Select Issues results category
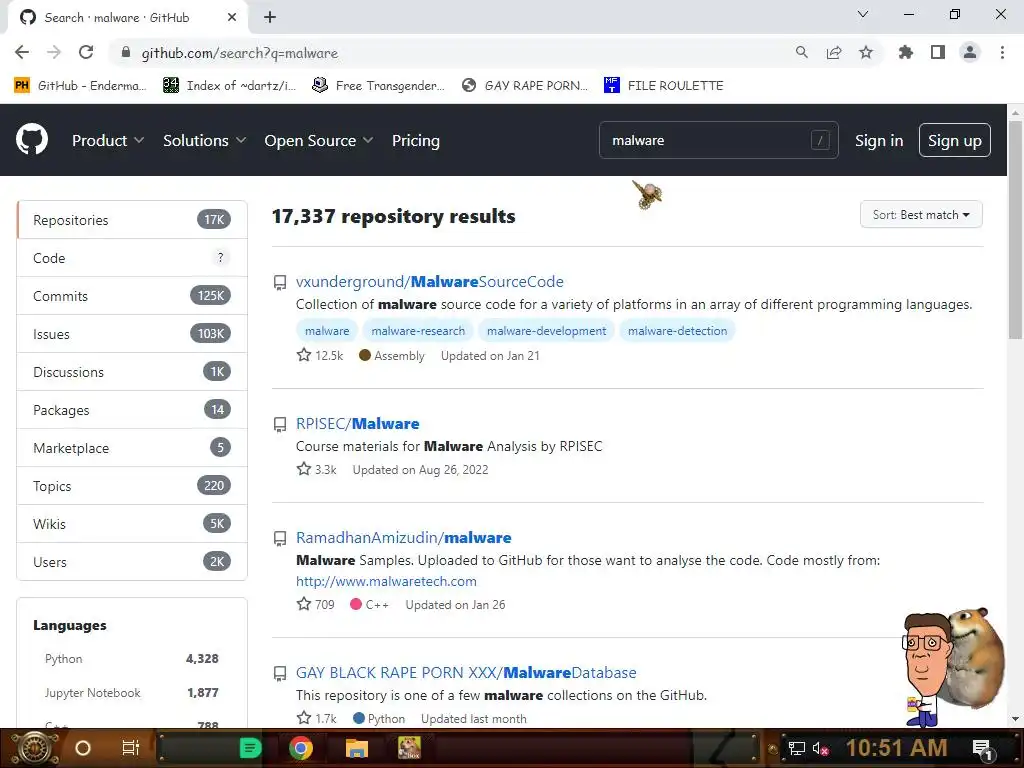The image size is (1024, 768). click(132, 334)
